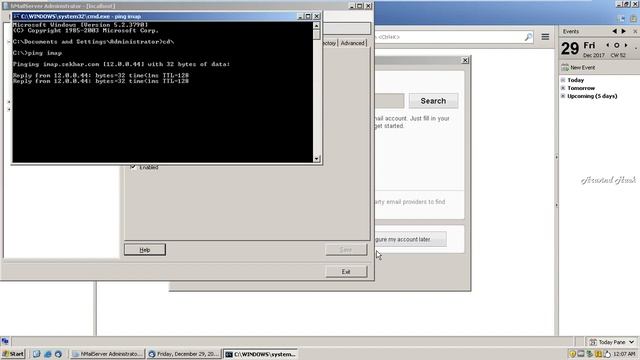
Task: Click the yellow square tray icon
Action: [x=598, y=354]
